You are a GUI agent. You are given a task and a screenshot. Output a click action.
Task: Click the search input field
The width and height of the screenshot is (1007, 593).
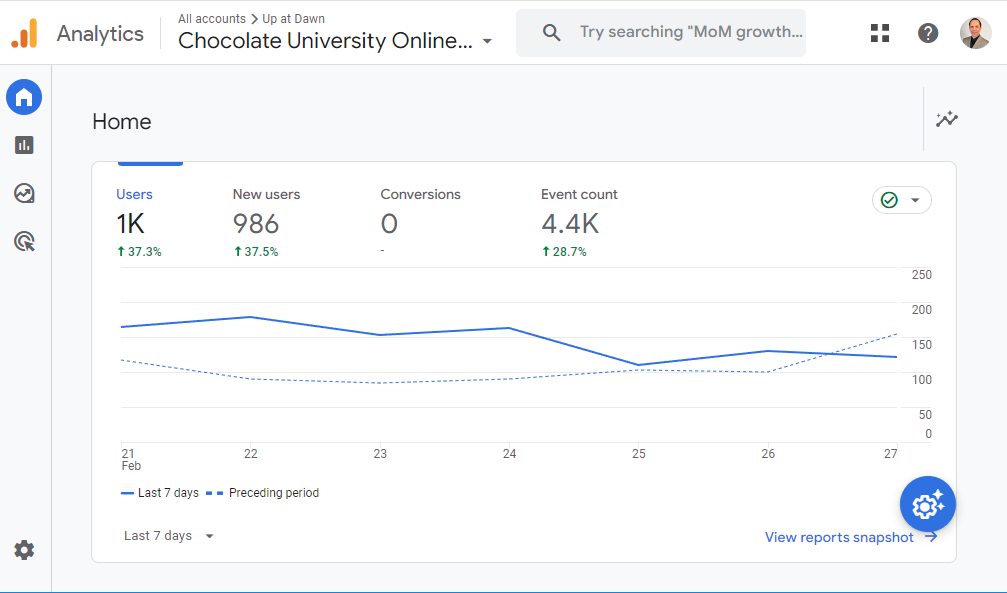coord(690,33)
